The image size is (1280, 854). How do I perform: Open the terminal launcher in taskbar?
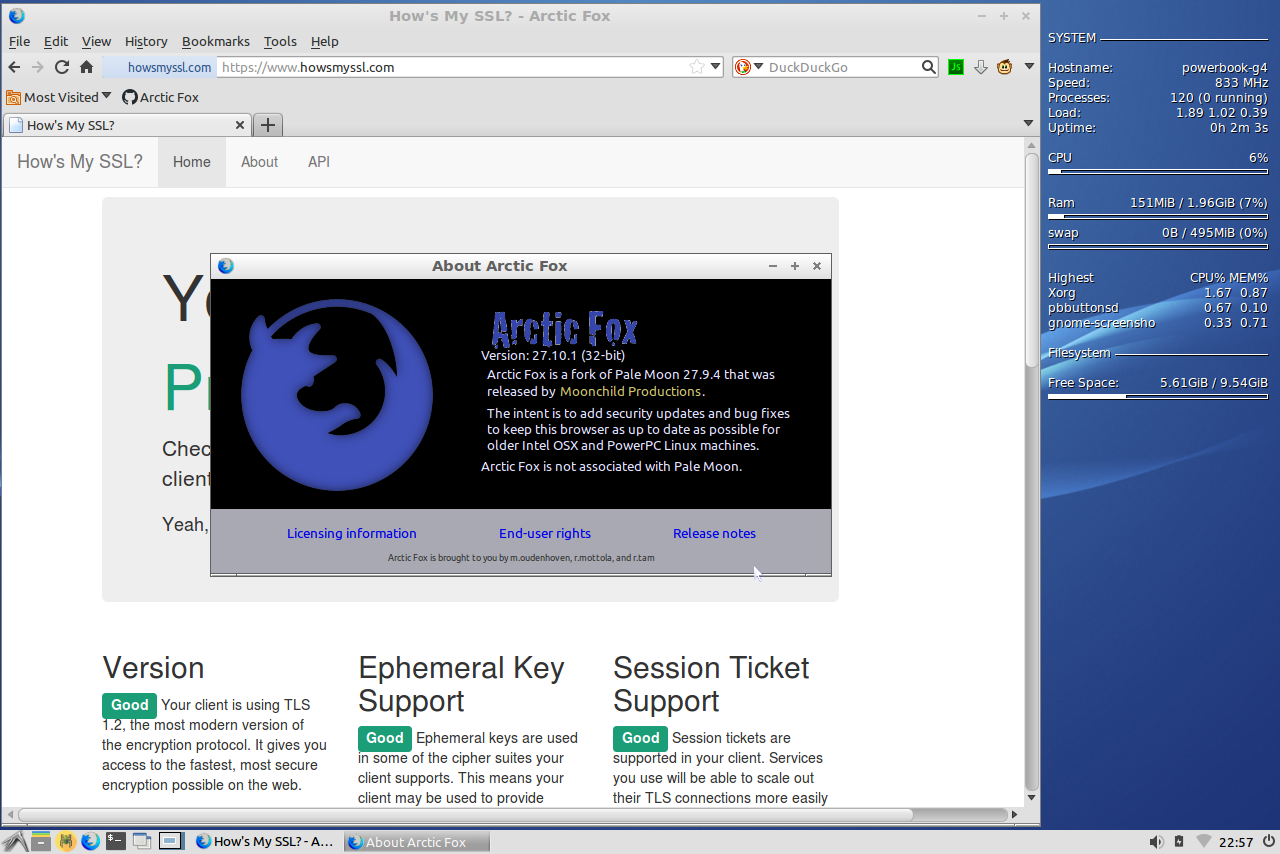(116, 841)
